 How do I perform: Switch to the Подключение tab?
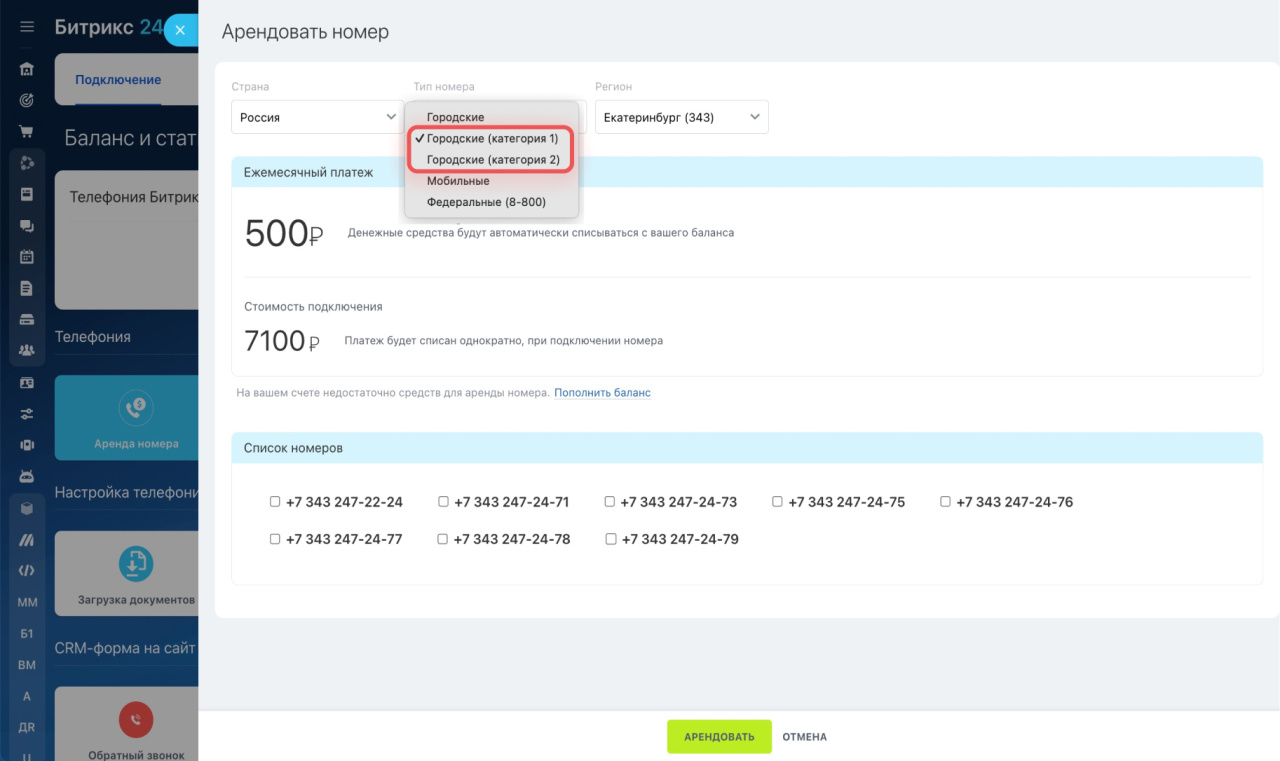pos(118,80)
